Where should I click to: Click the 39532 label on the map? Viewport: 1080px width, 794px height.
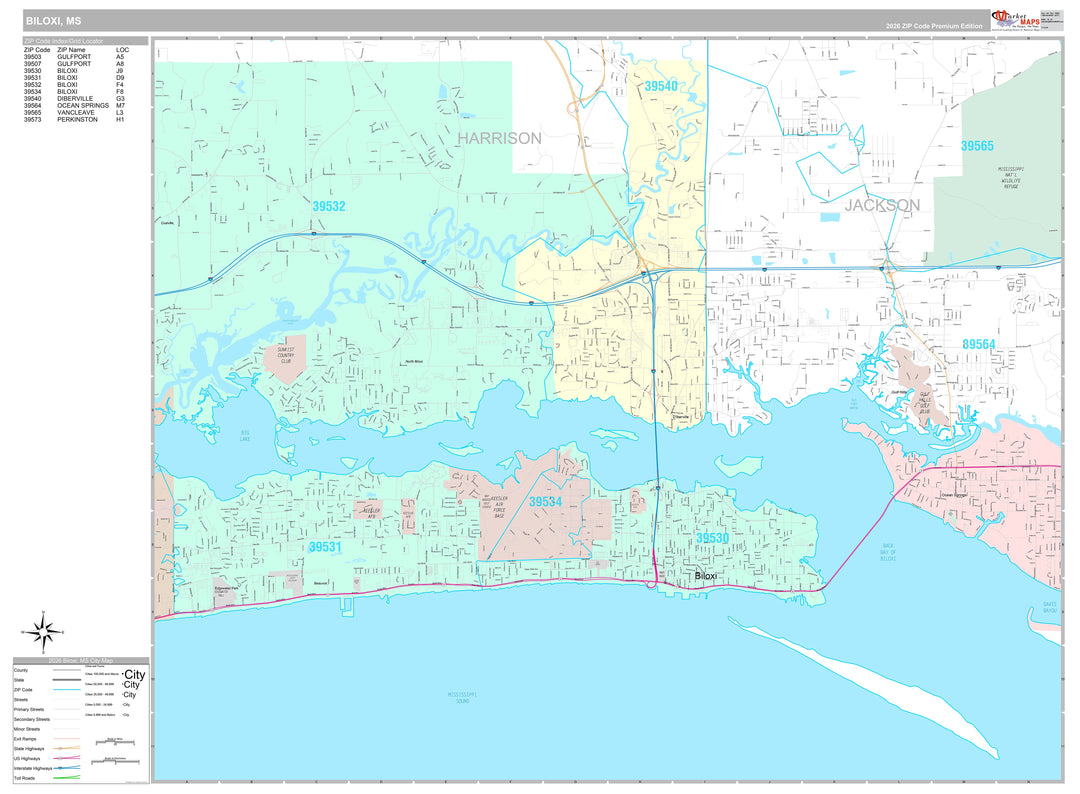point(329,206)
